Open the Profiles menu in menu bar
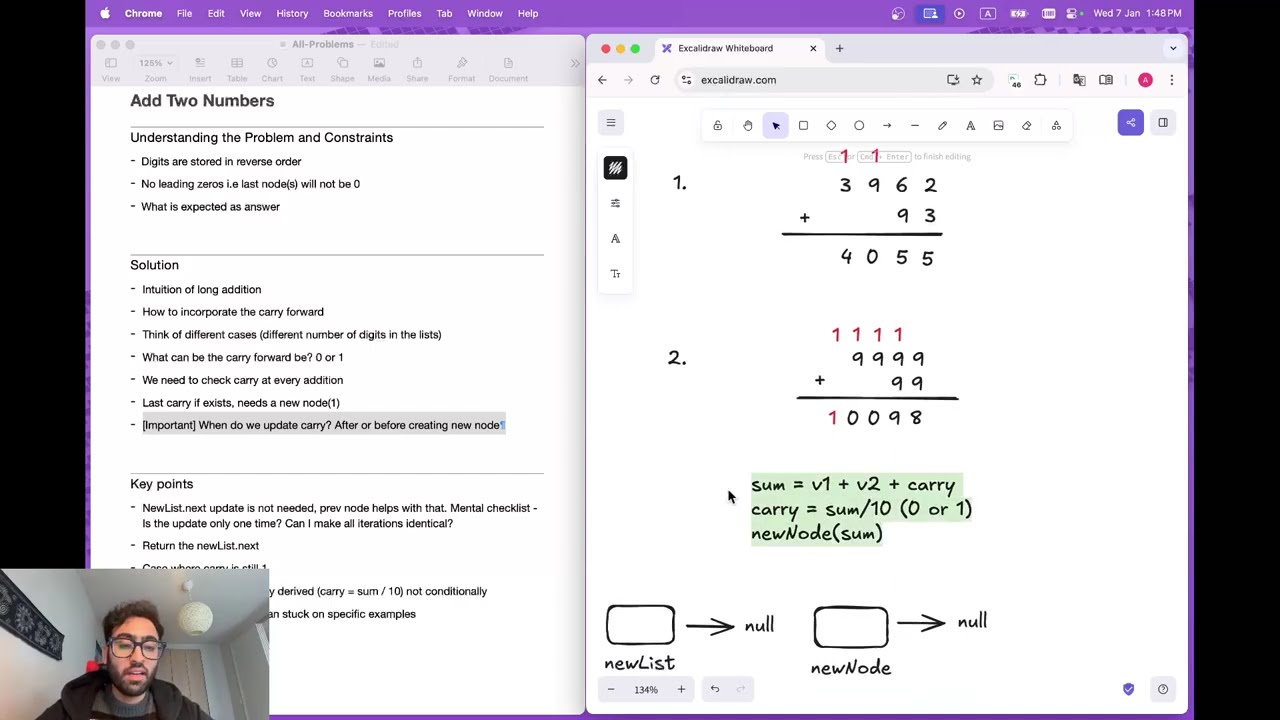Image resolution: width=1280 pixels, height=720 pixels. [x=404, y=13]
